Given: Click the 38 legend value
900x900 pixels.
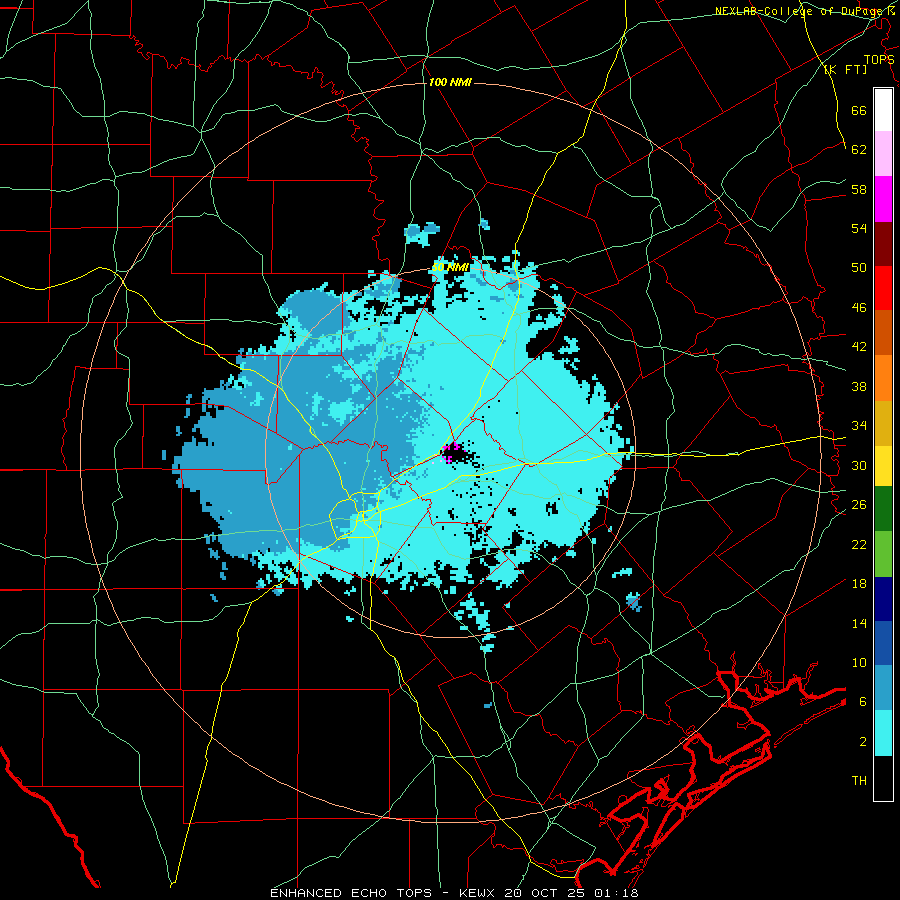Looking at the screenshot, I should [x=859, y=386].
